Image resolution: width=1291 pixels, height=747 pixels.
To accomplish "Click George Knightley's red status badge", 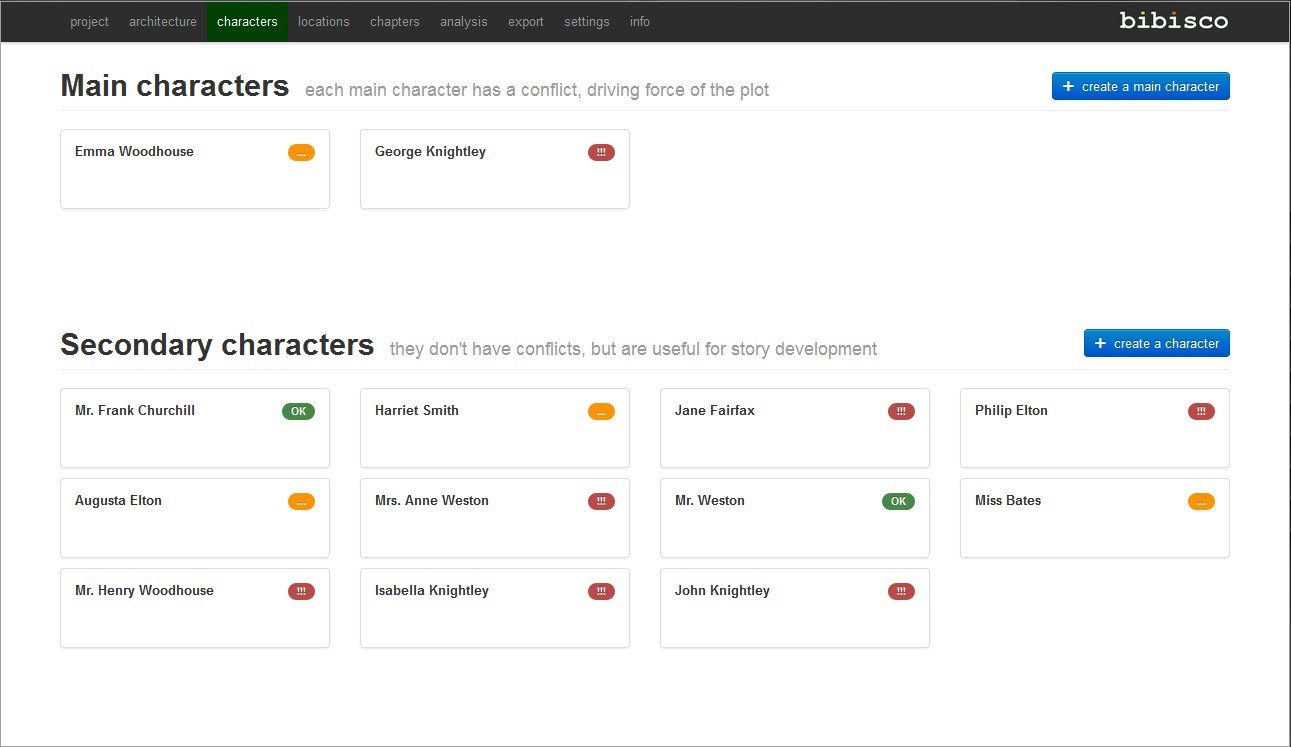I will pos(601,153).
